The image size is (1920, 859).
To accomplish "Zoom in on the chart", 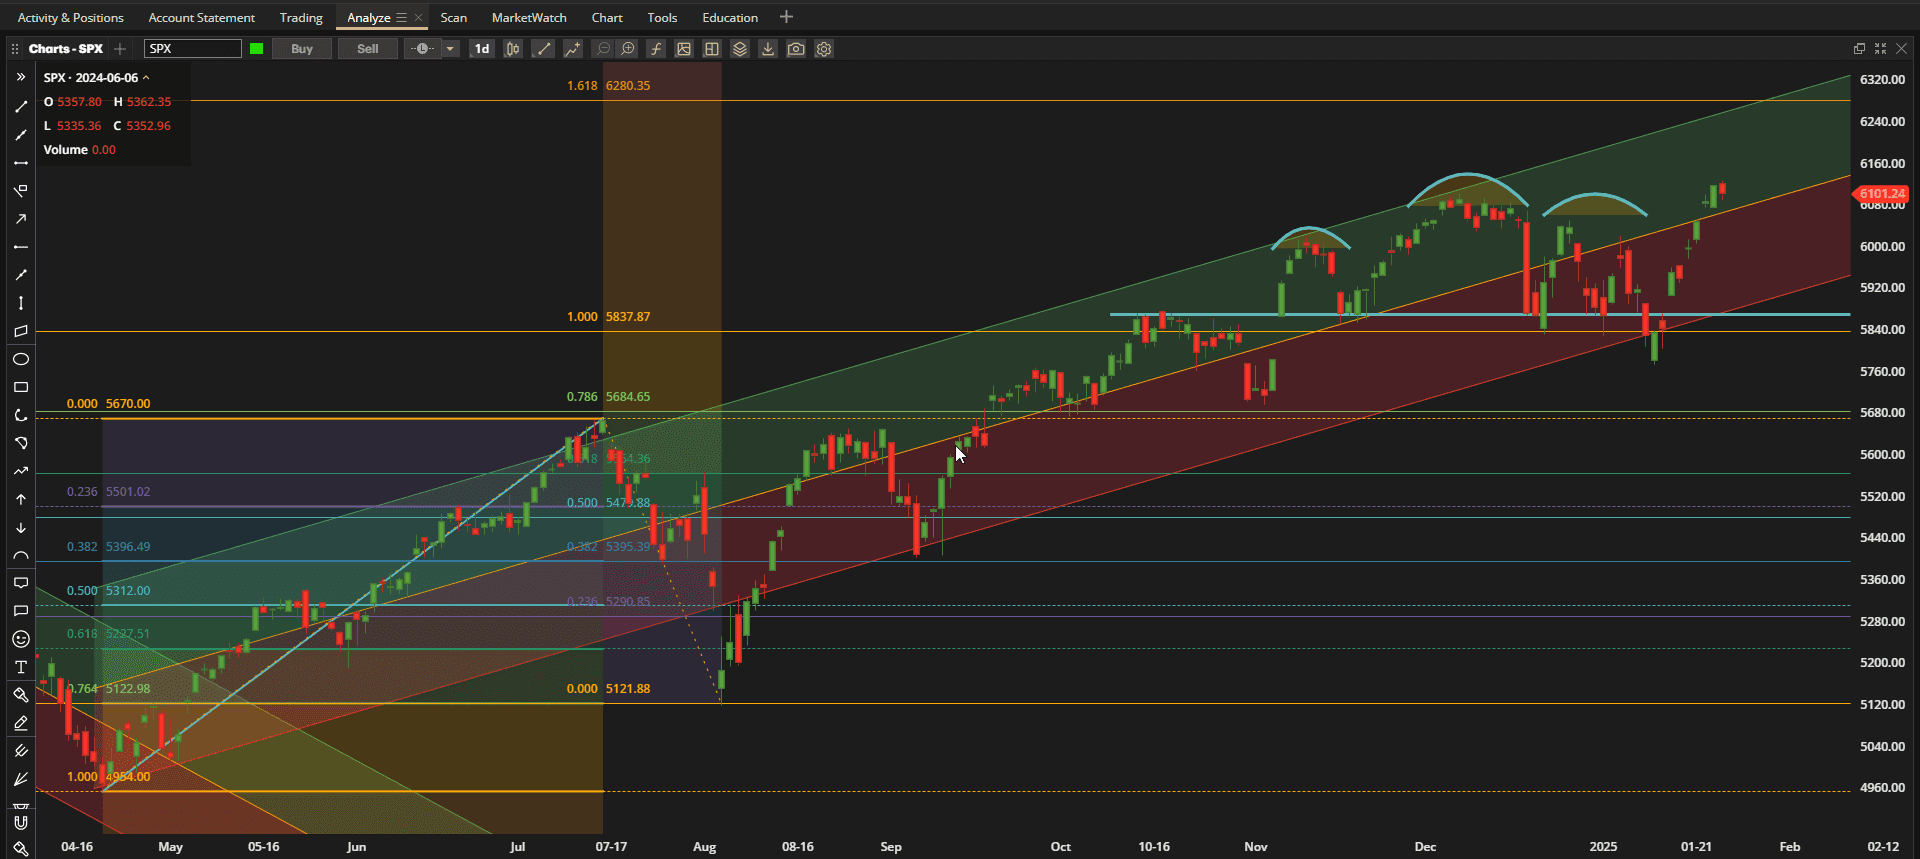I will pyautogui.click(x=628, y=48).
